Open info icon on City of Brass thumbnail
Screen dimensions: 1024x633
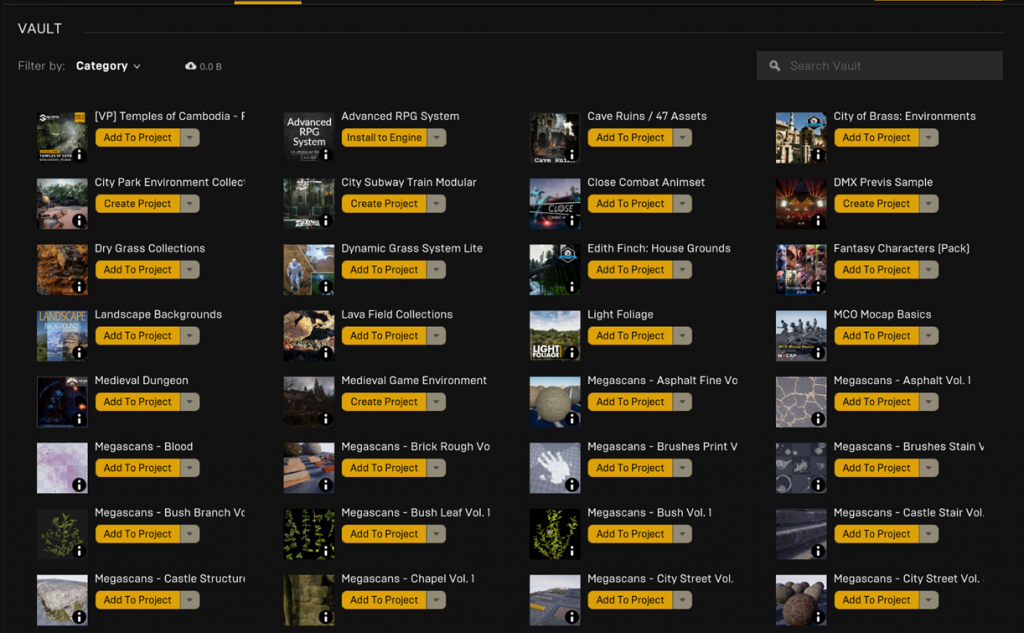click(818, 155)
